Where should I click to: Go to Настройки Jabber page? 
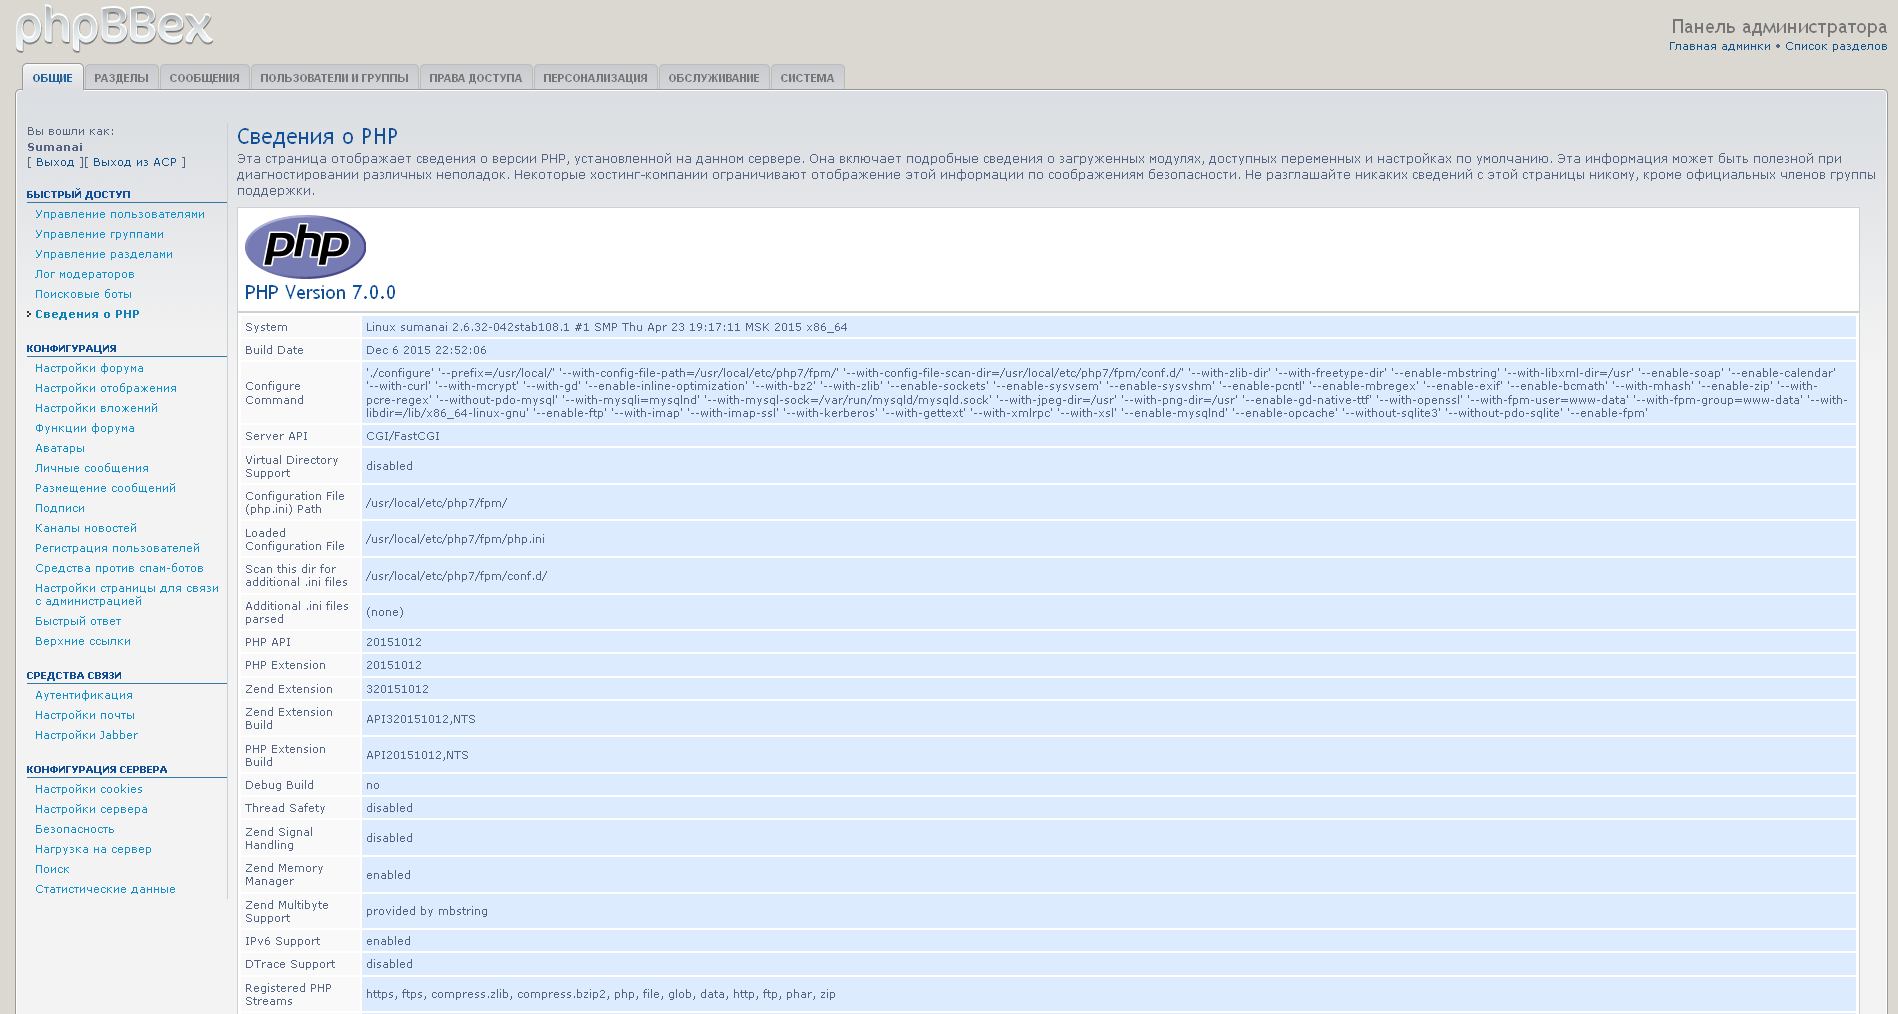[86, 735]
